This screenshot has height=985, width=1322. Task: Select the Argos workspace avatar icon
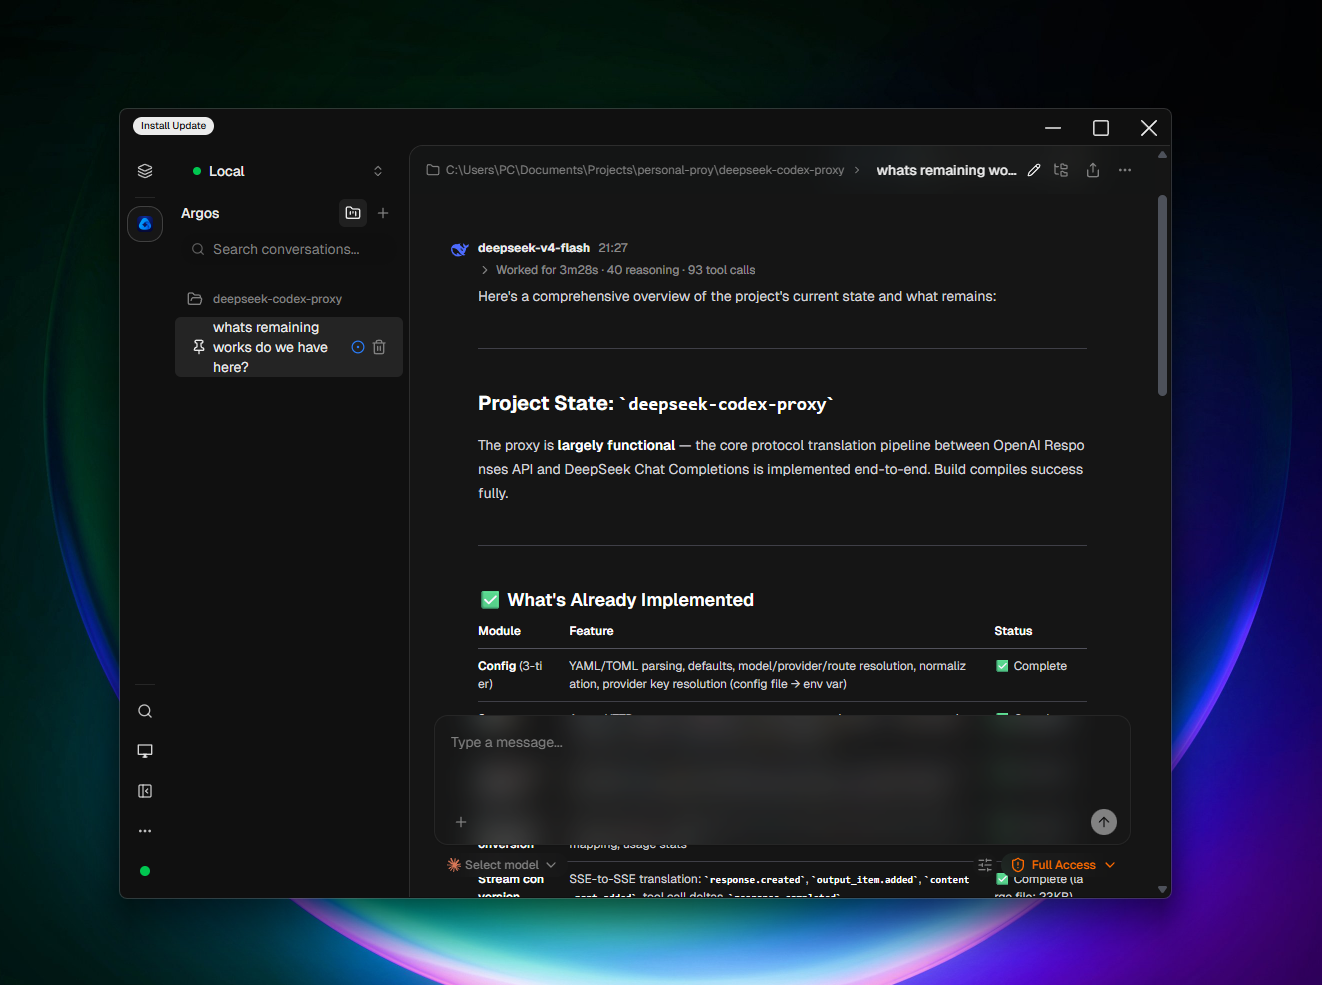[145, 223]
